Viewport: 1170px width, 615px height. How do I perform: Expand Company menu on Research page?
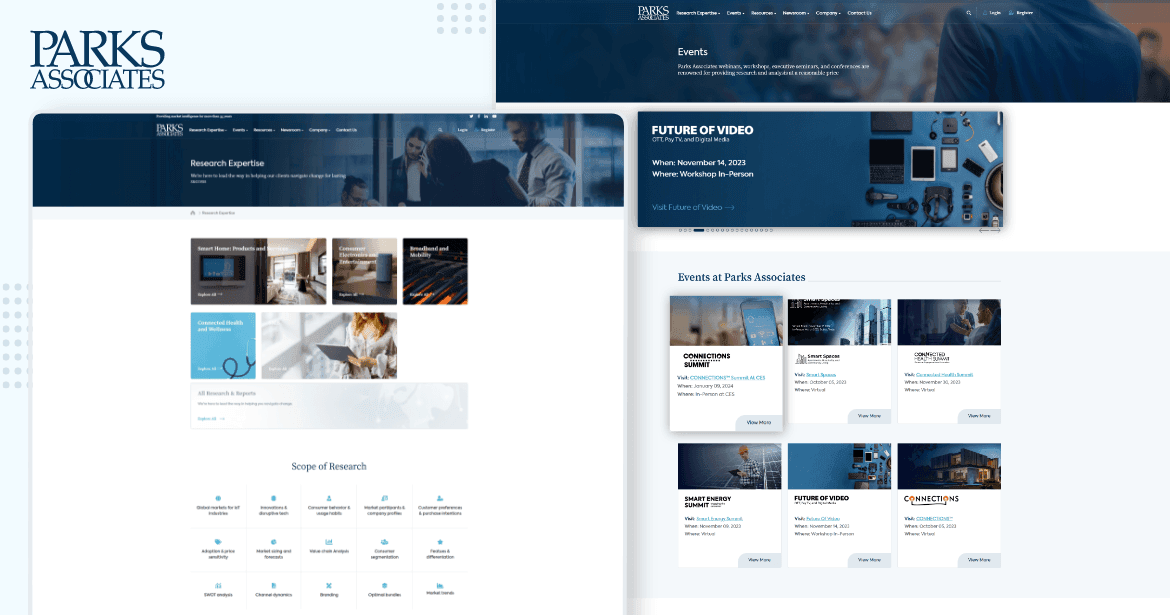pyautogui.click(x=319, y=130)
